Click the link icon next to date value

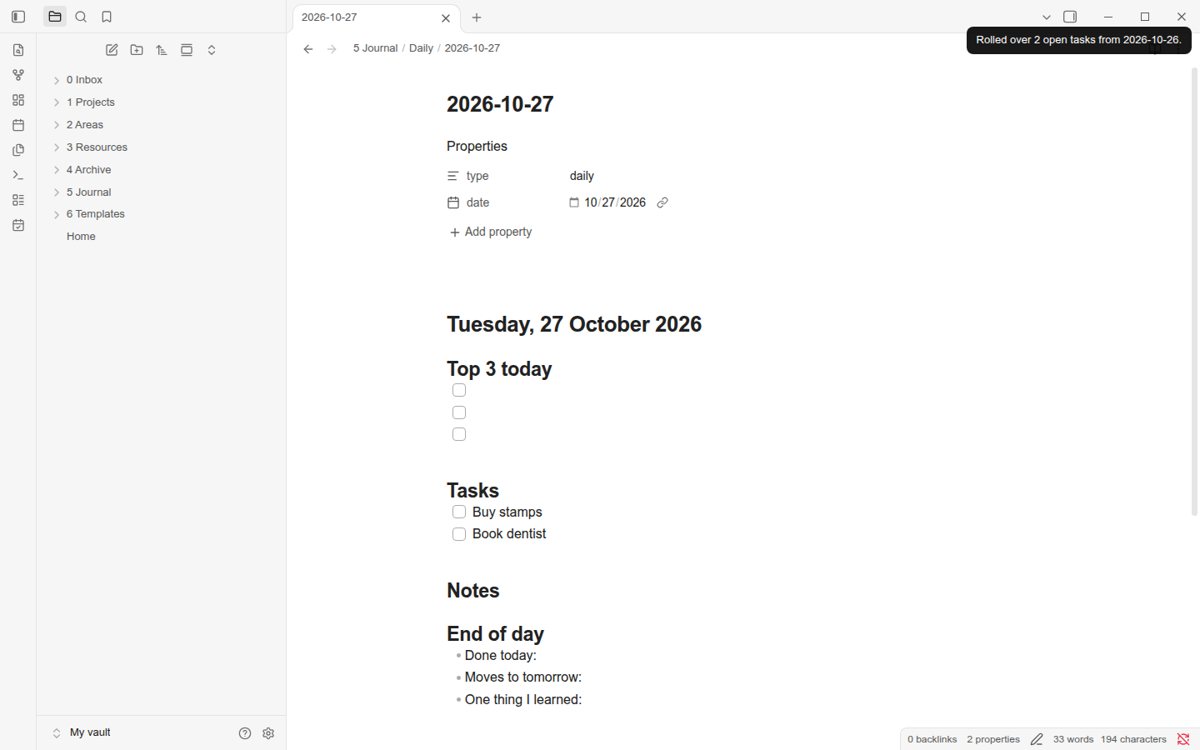[662, 202]
